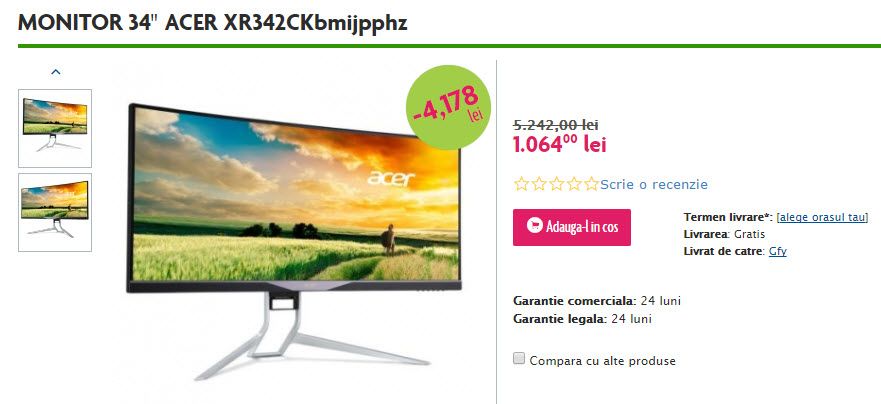The height and width of the screenshot is (404, 881).
Task: Open the alege orasul tau link
Action: click(822, 217)
